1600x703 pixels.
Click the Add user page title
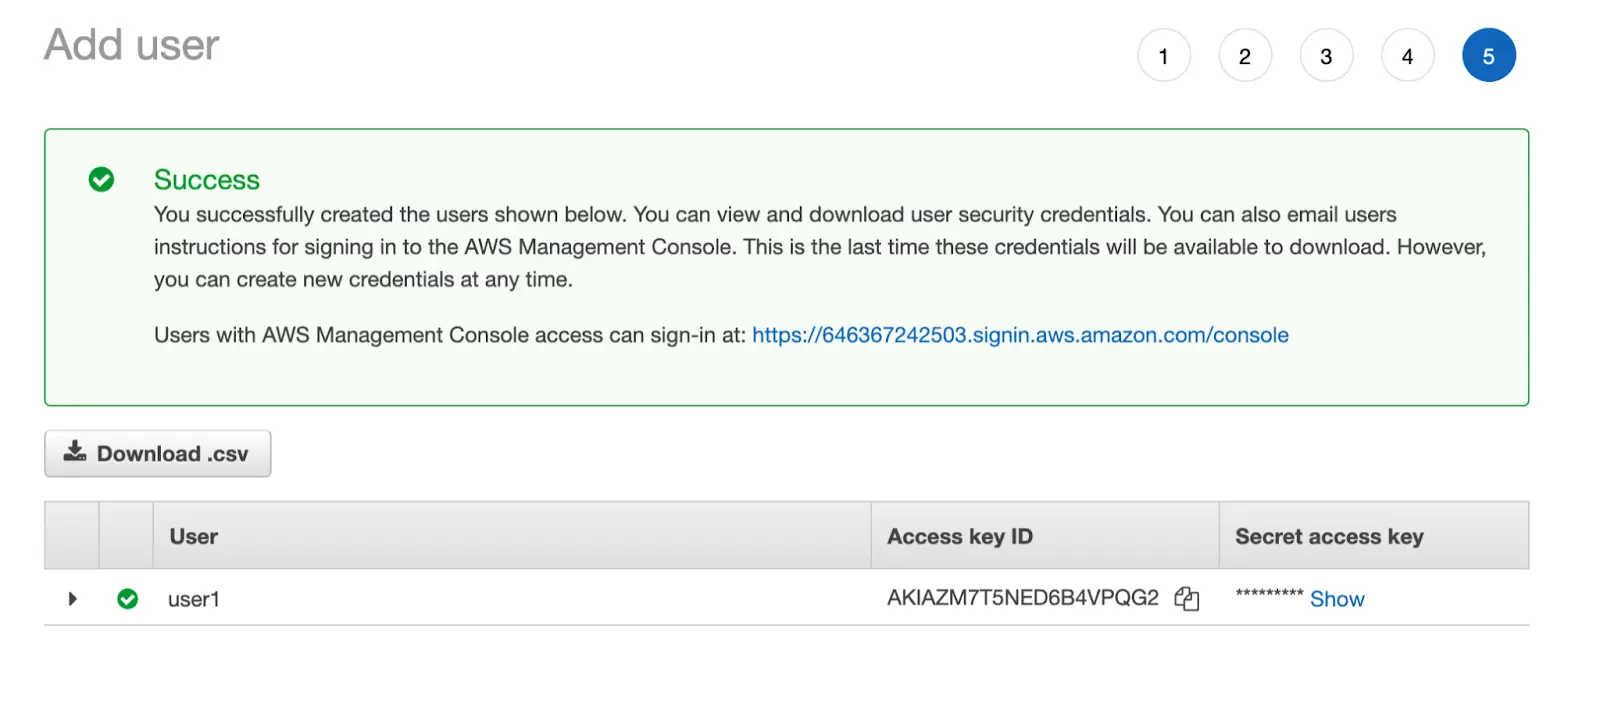(131, 45)
